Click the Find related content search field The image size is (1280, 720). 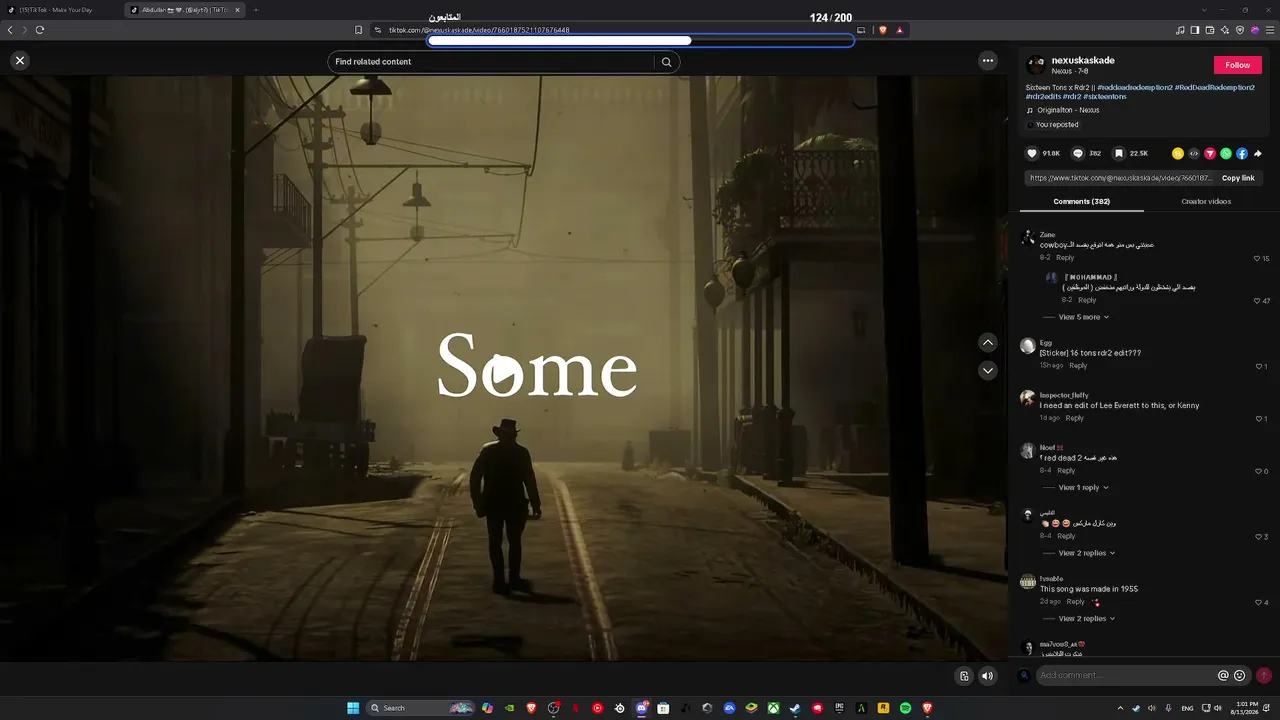click(x=492, y=62)
